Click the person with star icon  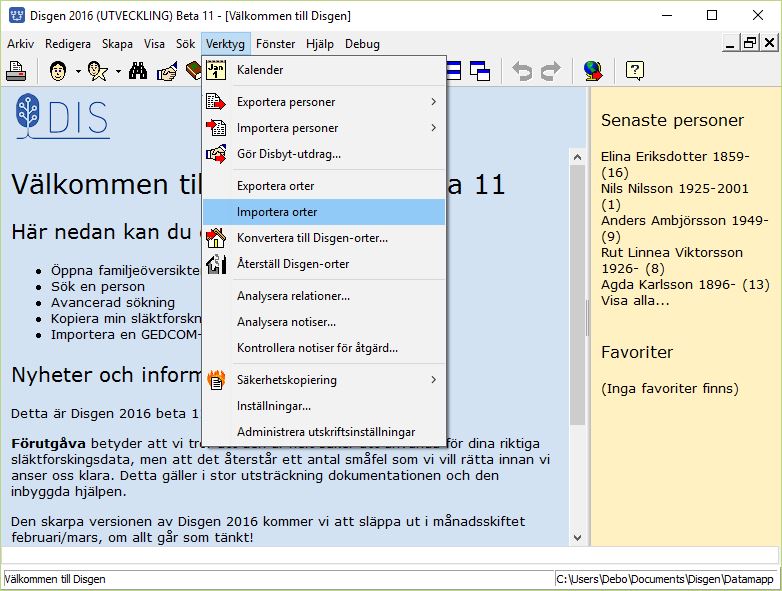[x=97, y=71]
